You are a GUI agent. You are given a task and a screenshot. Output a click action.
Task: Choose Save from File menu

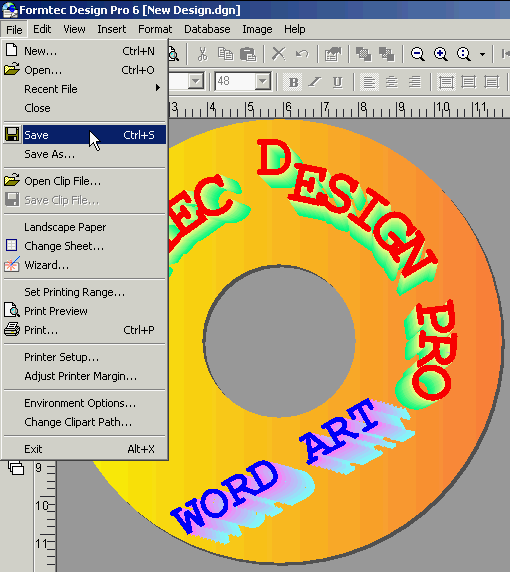(x=85, y=135)
